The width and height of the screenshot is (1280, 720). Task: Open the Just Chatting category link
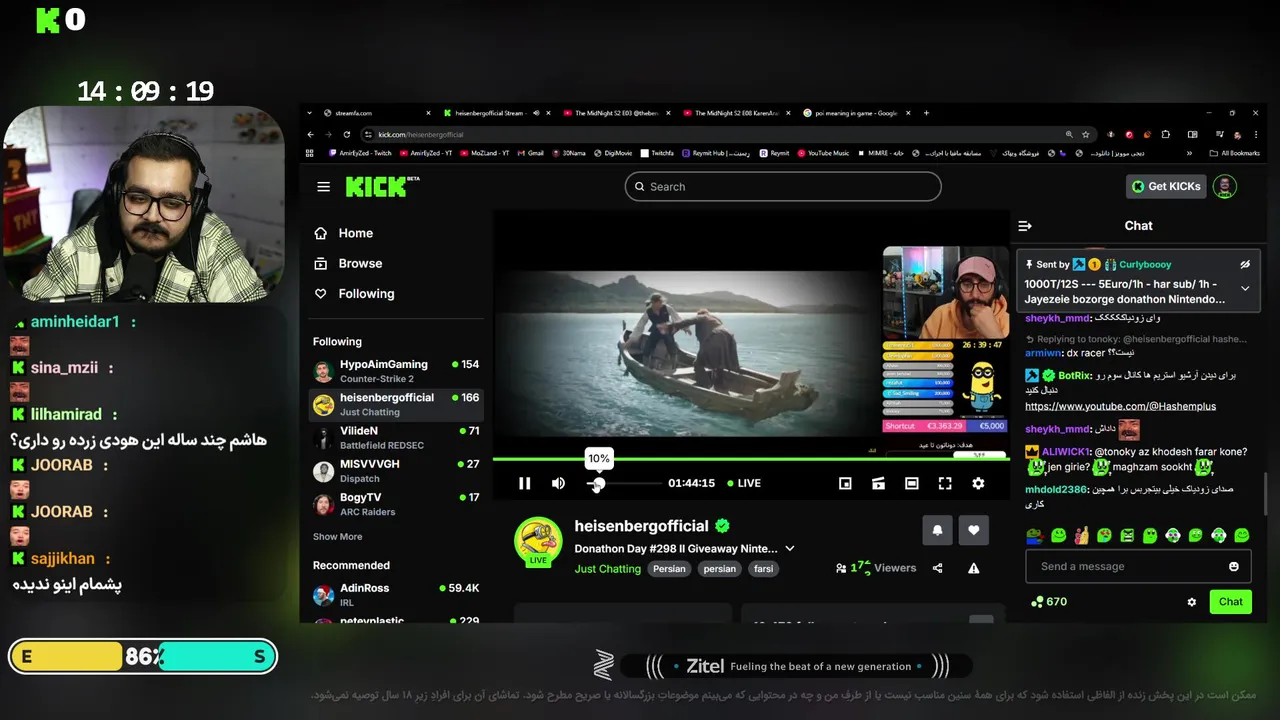click(607, 569)
